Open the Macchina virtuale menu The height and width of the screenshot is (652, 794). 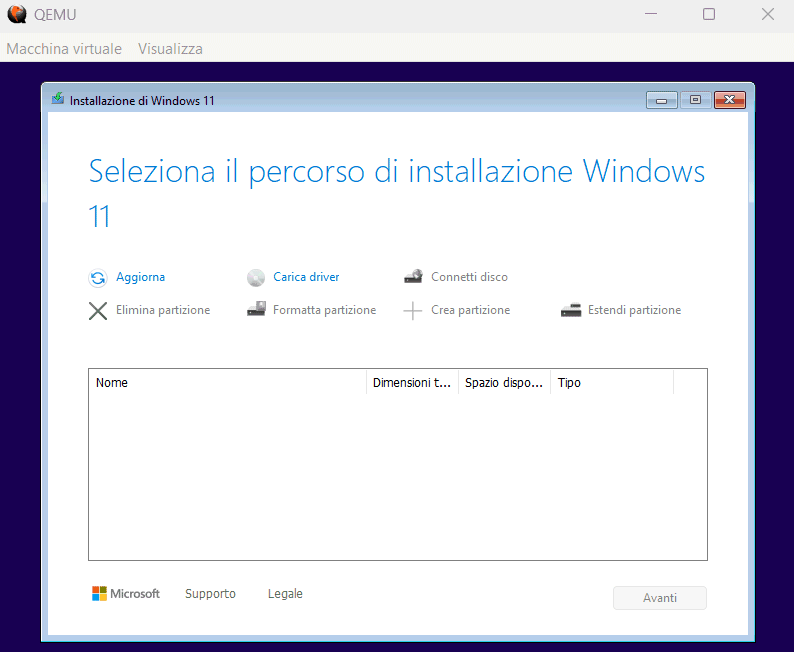coord(64,49)
